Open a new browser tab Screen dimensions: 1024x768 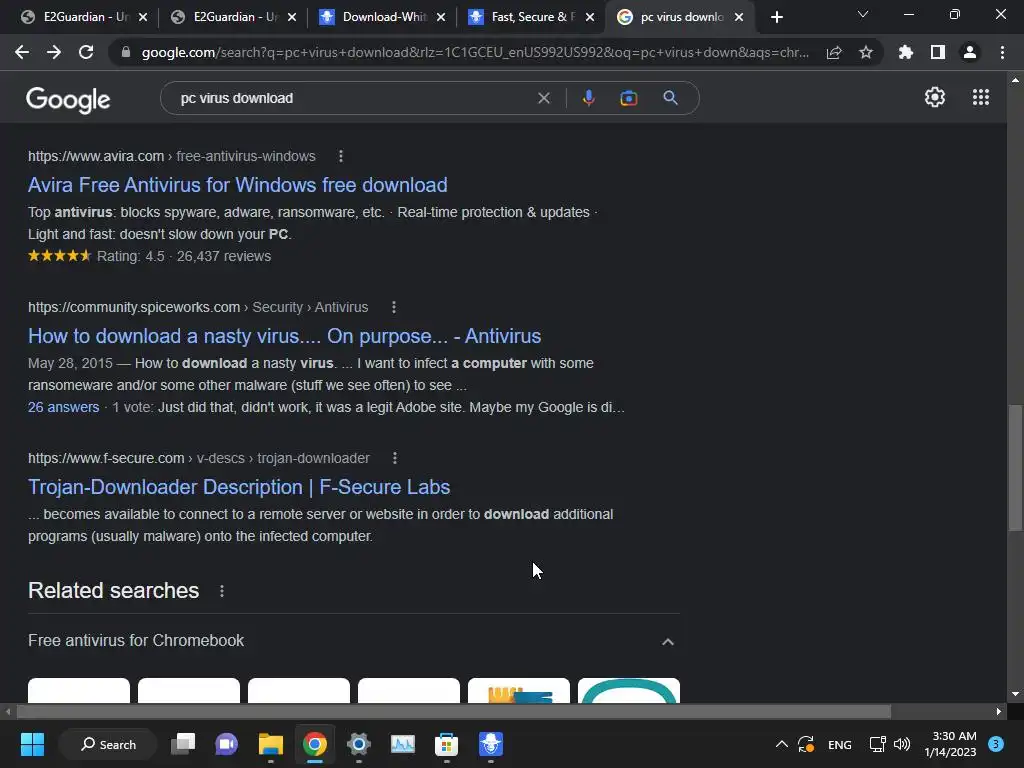[776, 17]
